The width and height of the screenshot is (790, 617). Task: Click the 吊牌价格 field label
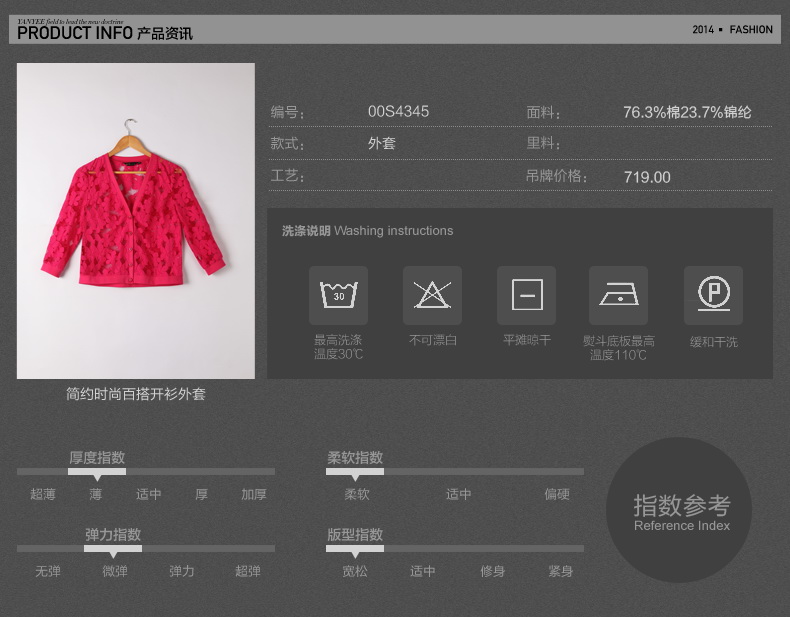556,176
